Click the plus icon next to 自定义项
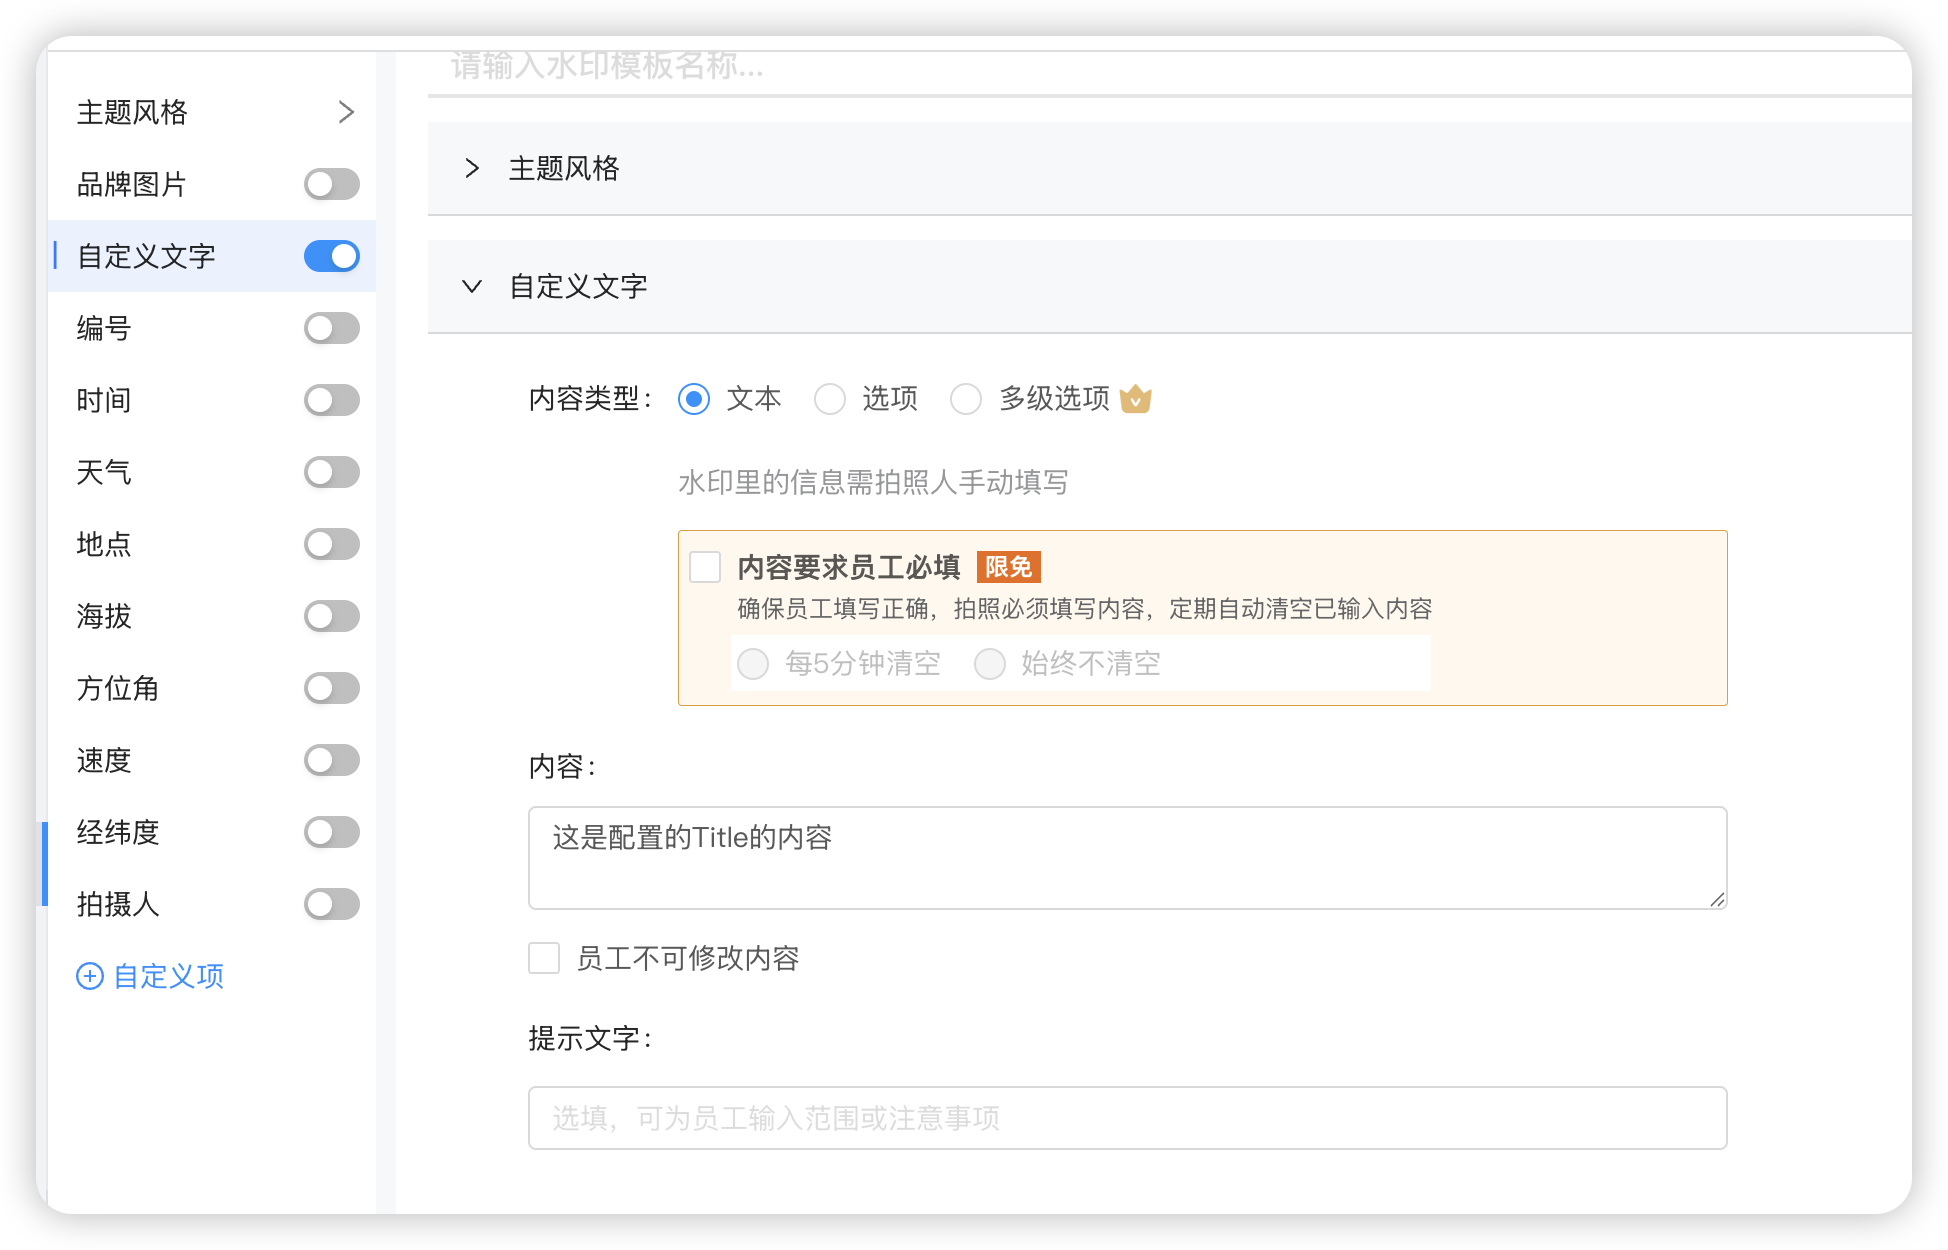The image size is (1948, 1250). click(x=90, y=976)
